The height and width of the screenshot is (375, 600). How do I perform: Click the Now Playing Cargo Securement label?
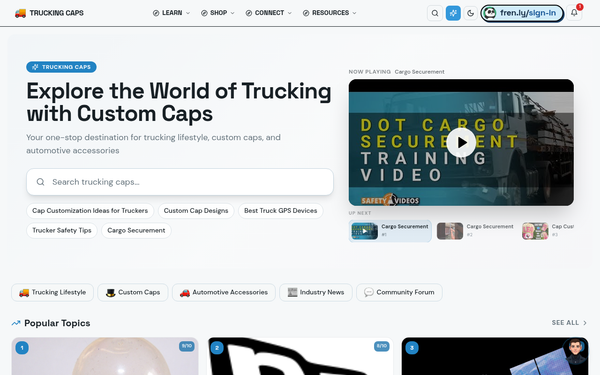[x=396, y=72]
